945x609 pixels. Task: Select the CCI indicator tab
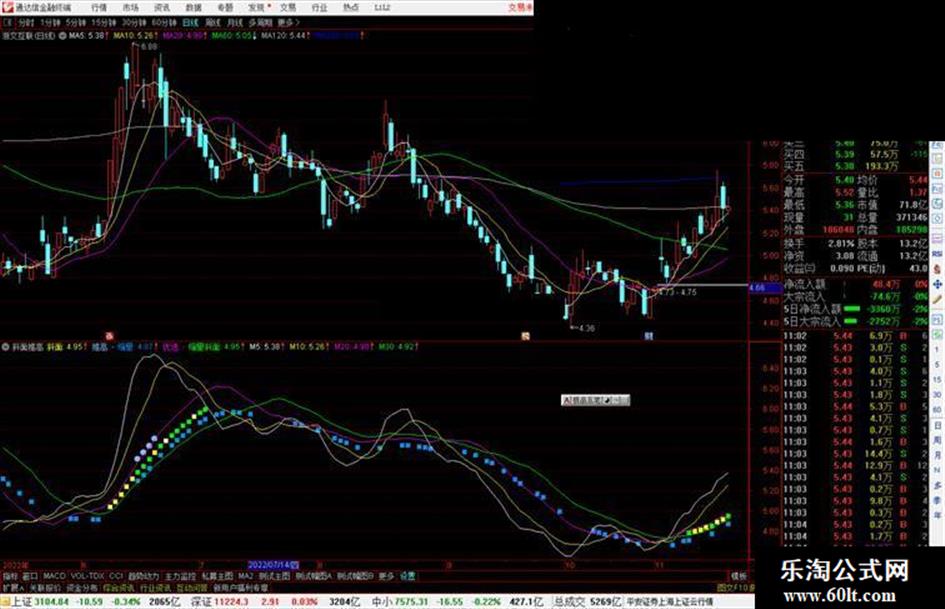(116, 576)
